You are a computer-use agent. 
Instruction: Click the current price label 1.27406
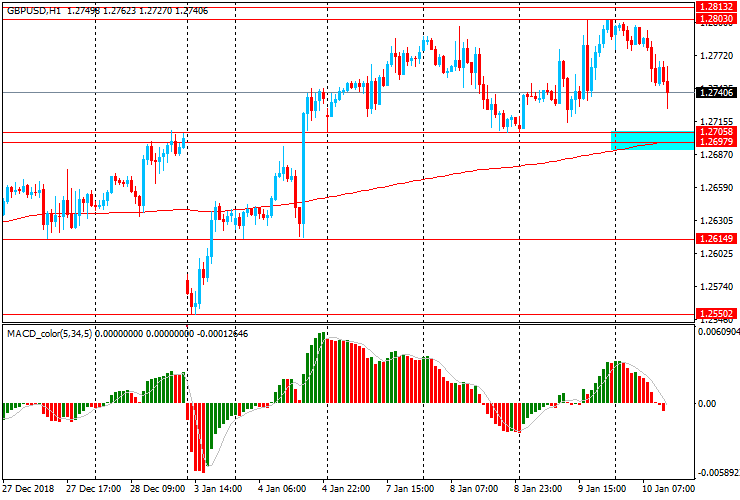(x=716, y=92)
